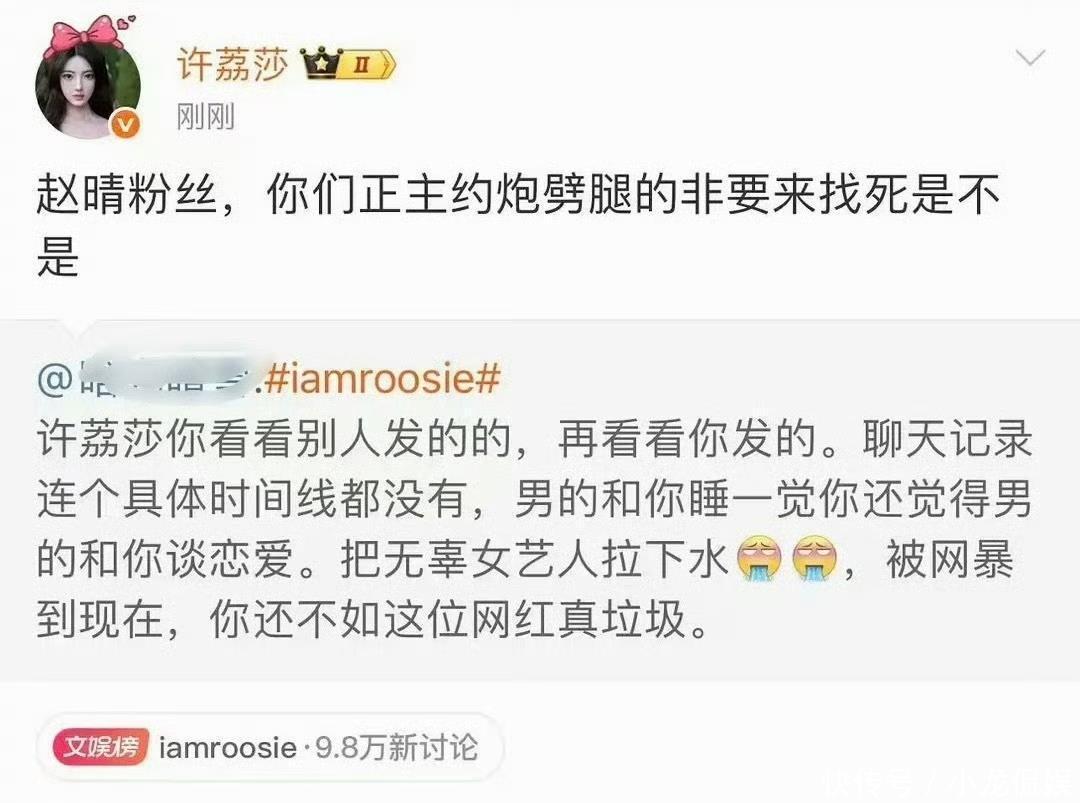
Task: Click the orange V verified badge
Action: [125, 125]
